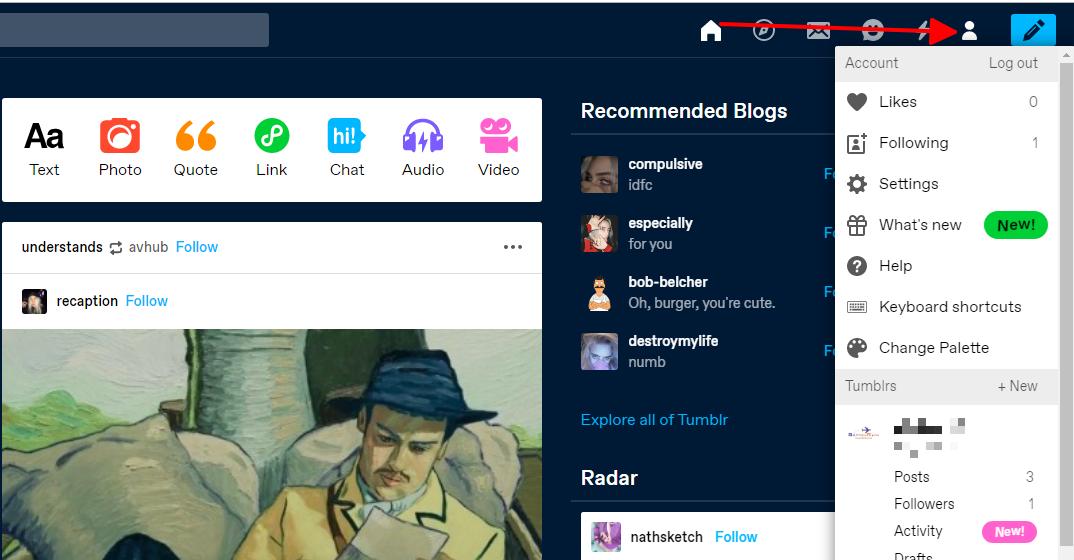Click the compulsive blog avatar
The image size is (1074, 560).
599,175
